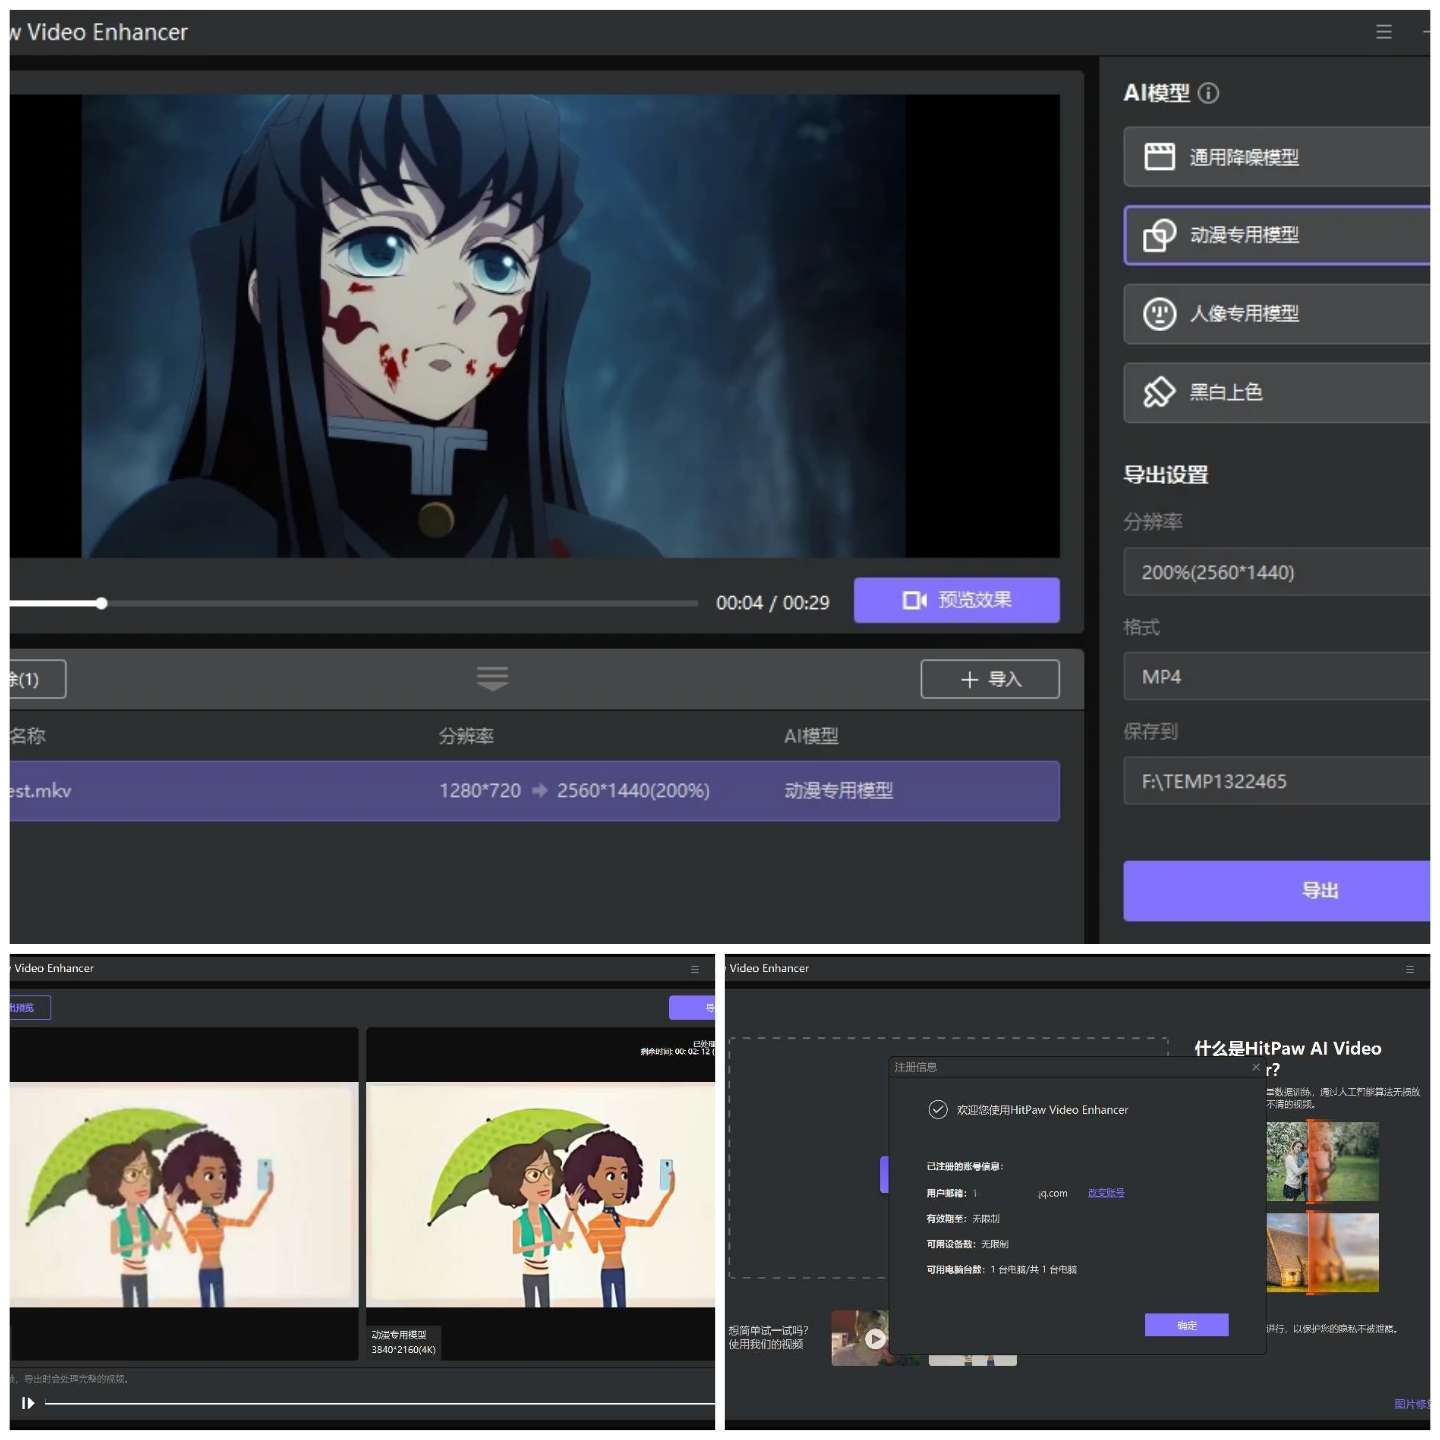
Task: Click the face icon of 人像专用模型
Action: tap(1160, 314)
